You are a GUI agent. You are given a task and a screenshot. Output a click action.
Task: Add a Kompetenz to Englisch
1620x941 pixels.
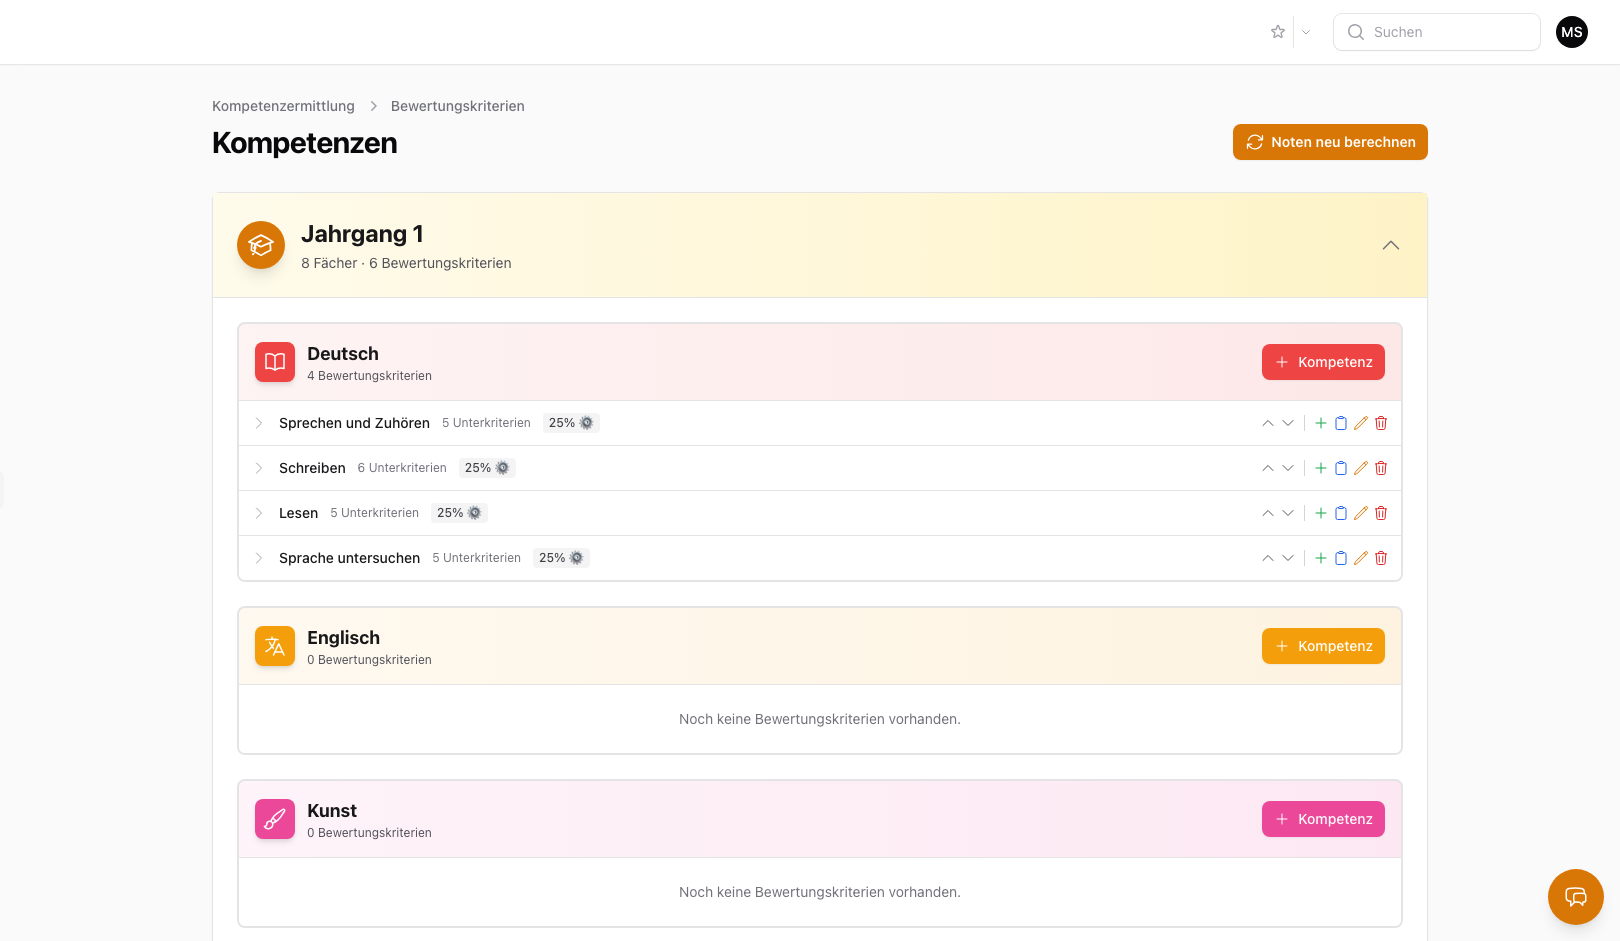(1323, 646)
